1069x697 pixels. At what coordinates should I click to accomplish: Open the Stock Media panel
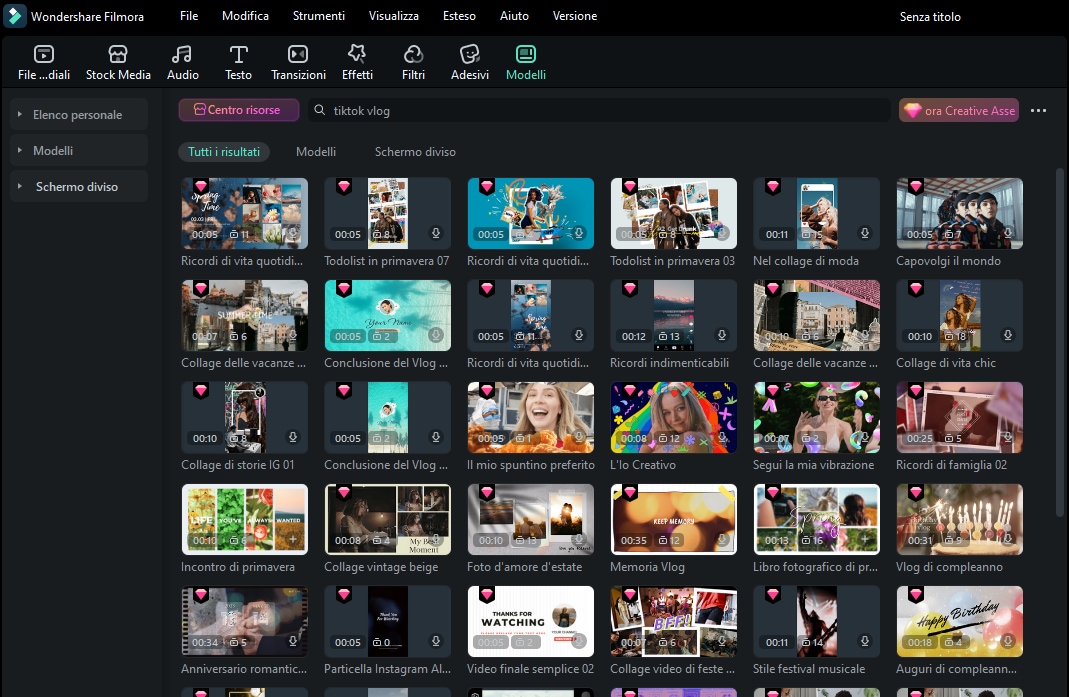[118, 62]
